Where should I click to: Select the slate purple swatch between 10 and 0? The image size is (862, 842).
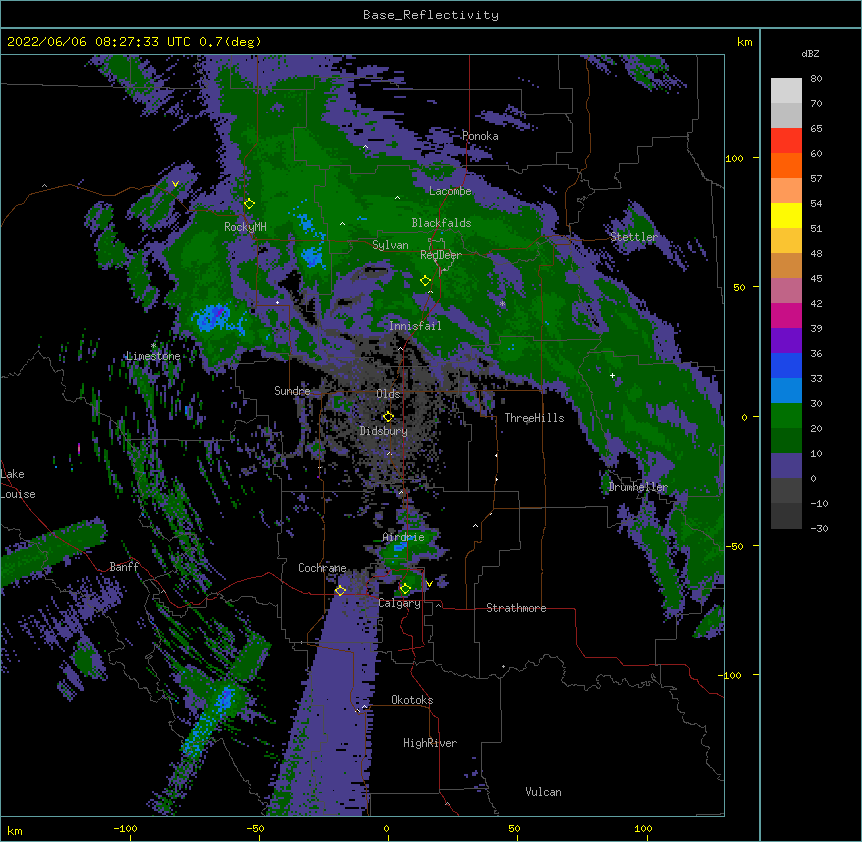(786, 466)
